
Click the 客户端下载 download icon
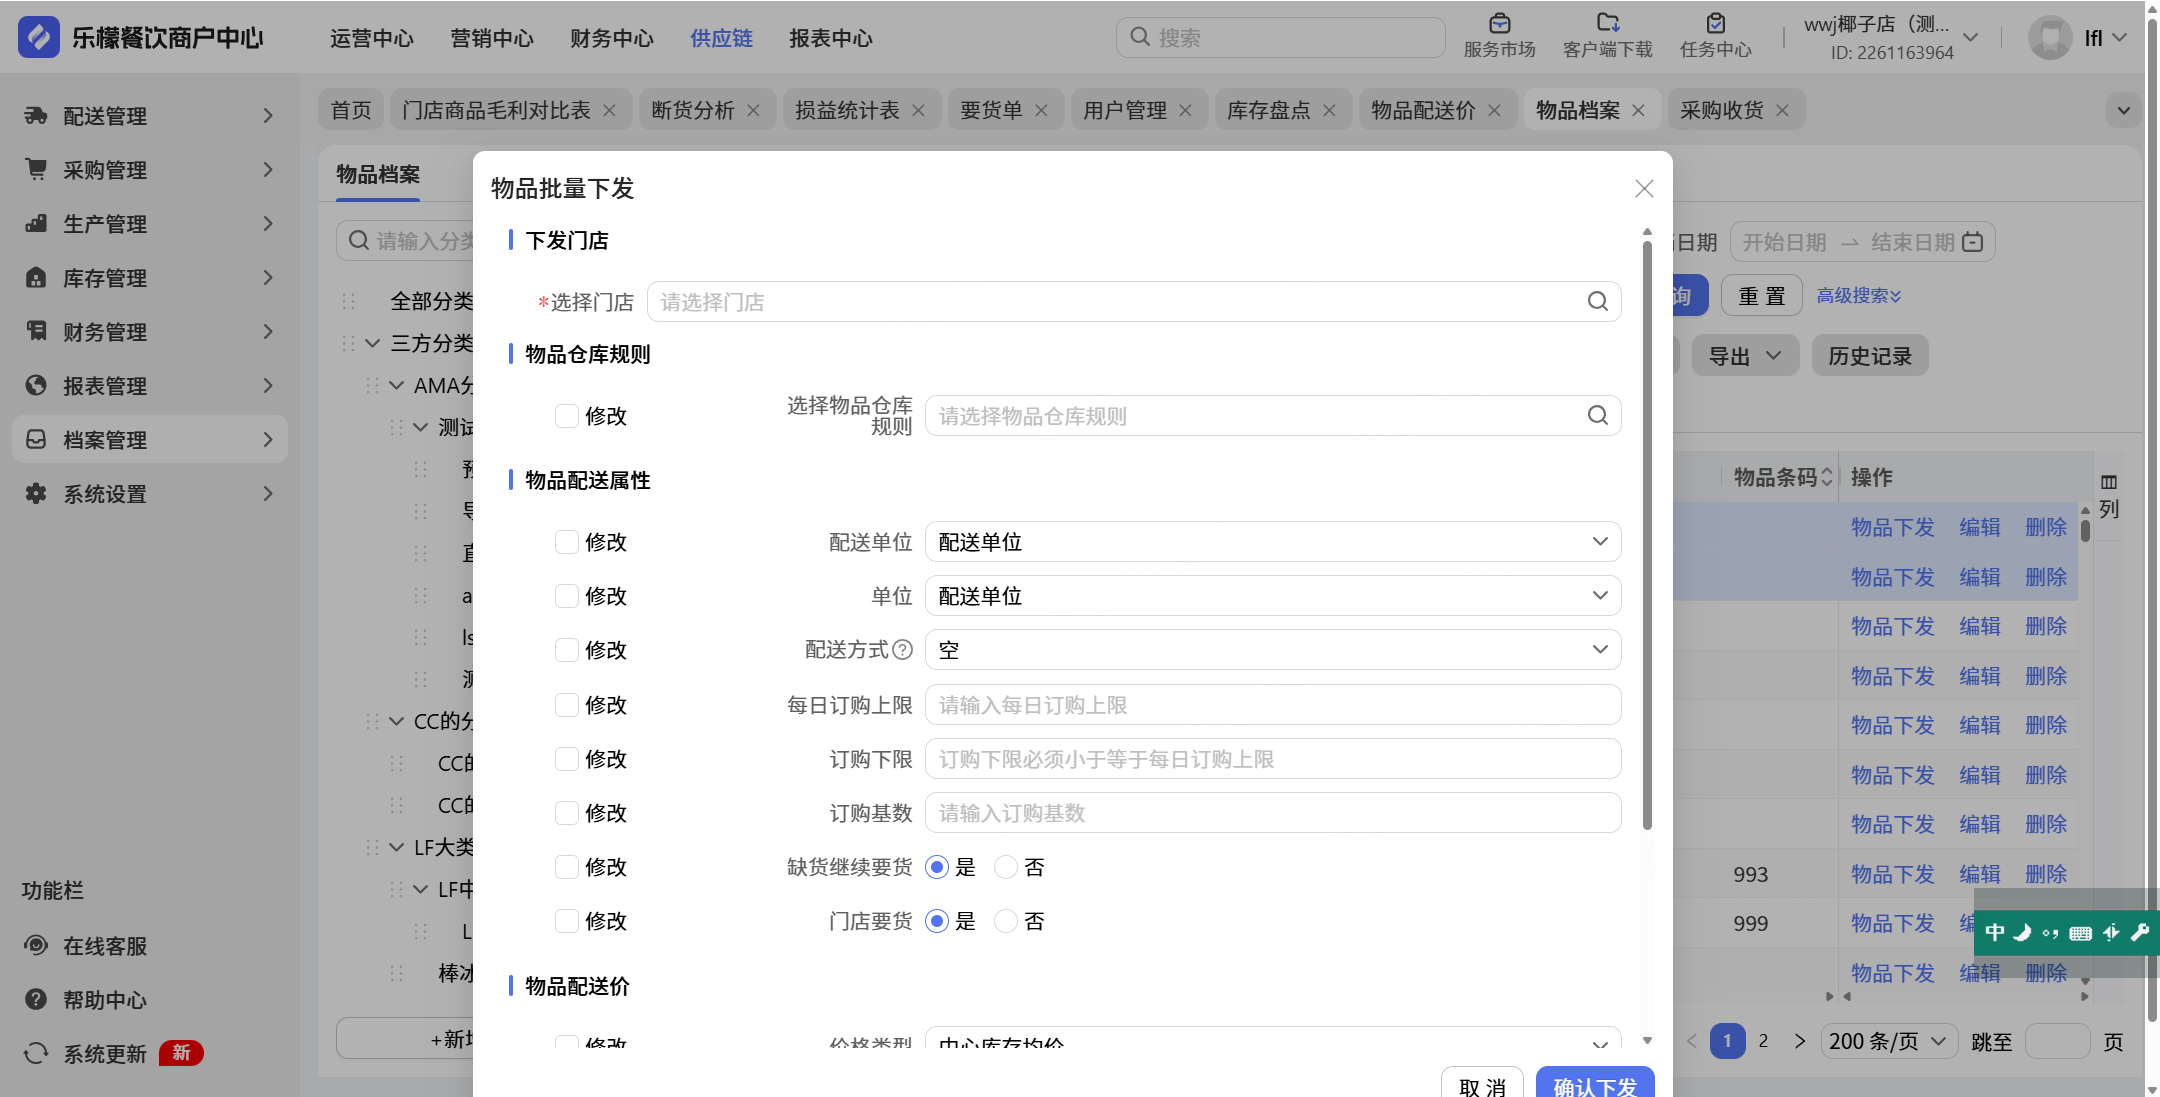coord(1607,24)
